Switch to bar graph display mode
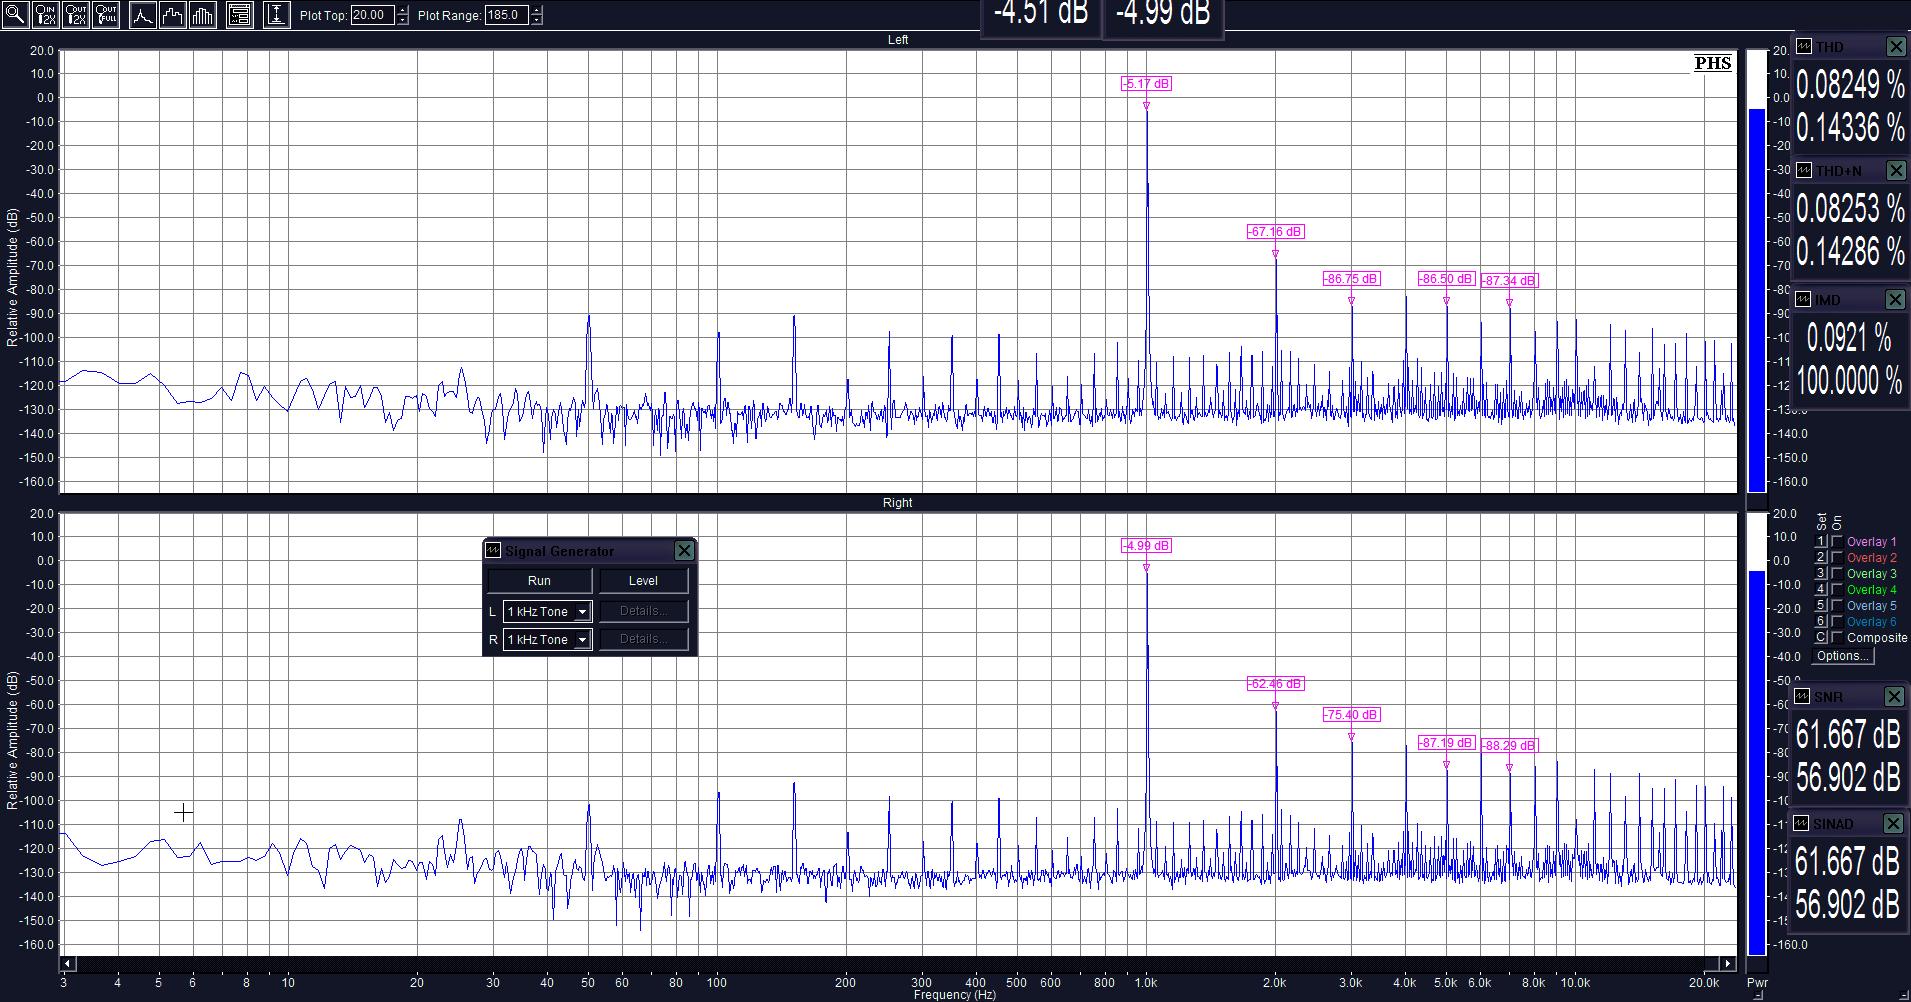Viewport: 1911px width, 1002px height. coord(203,15)
